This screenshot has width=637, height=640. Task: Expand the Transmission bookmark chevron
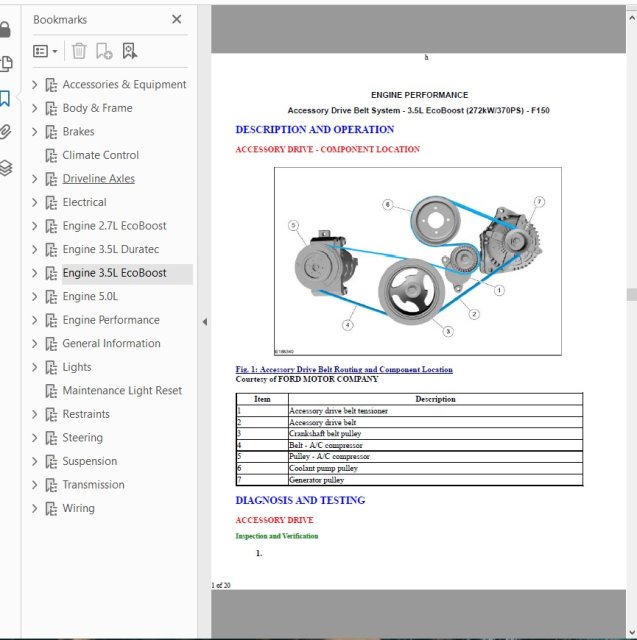coord(34,485)
